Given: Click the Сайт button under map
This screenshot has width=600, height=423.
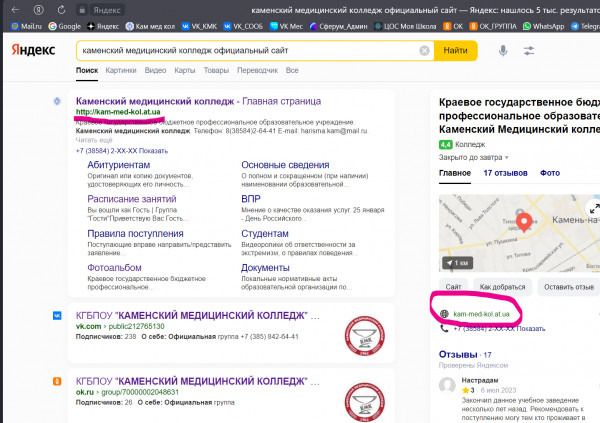Looking at the screenshot, I should pos(453,287).
